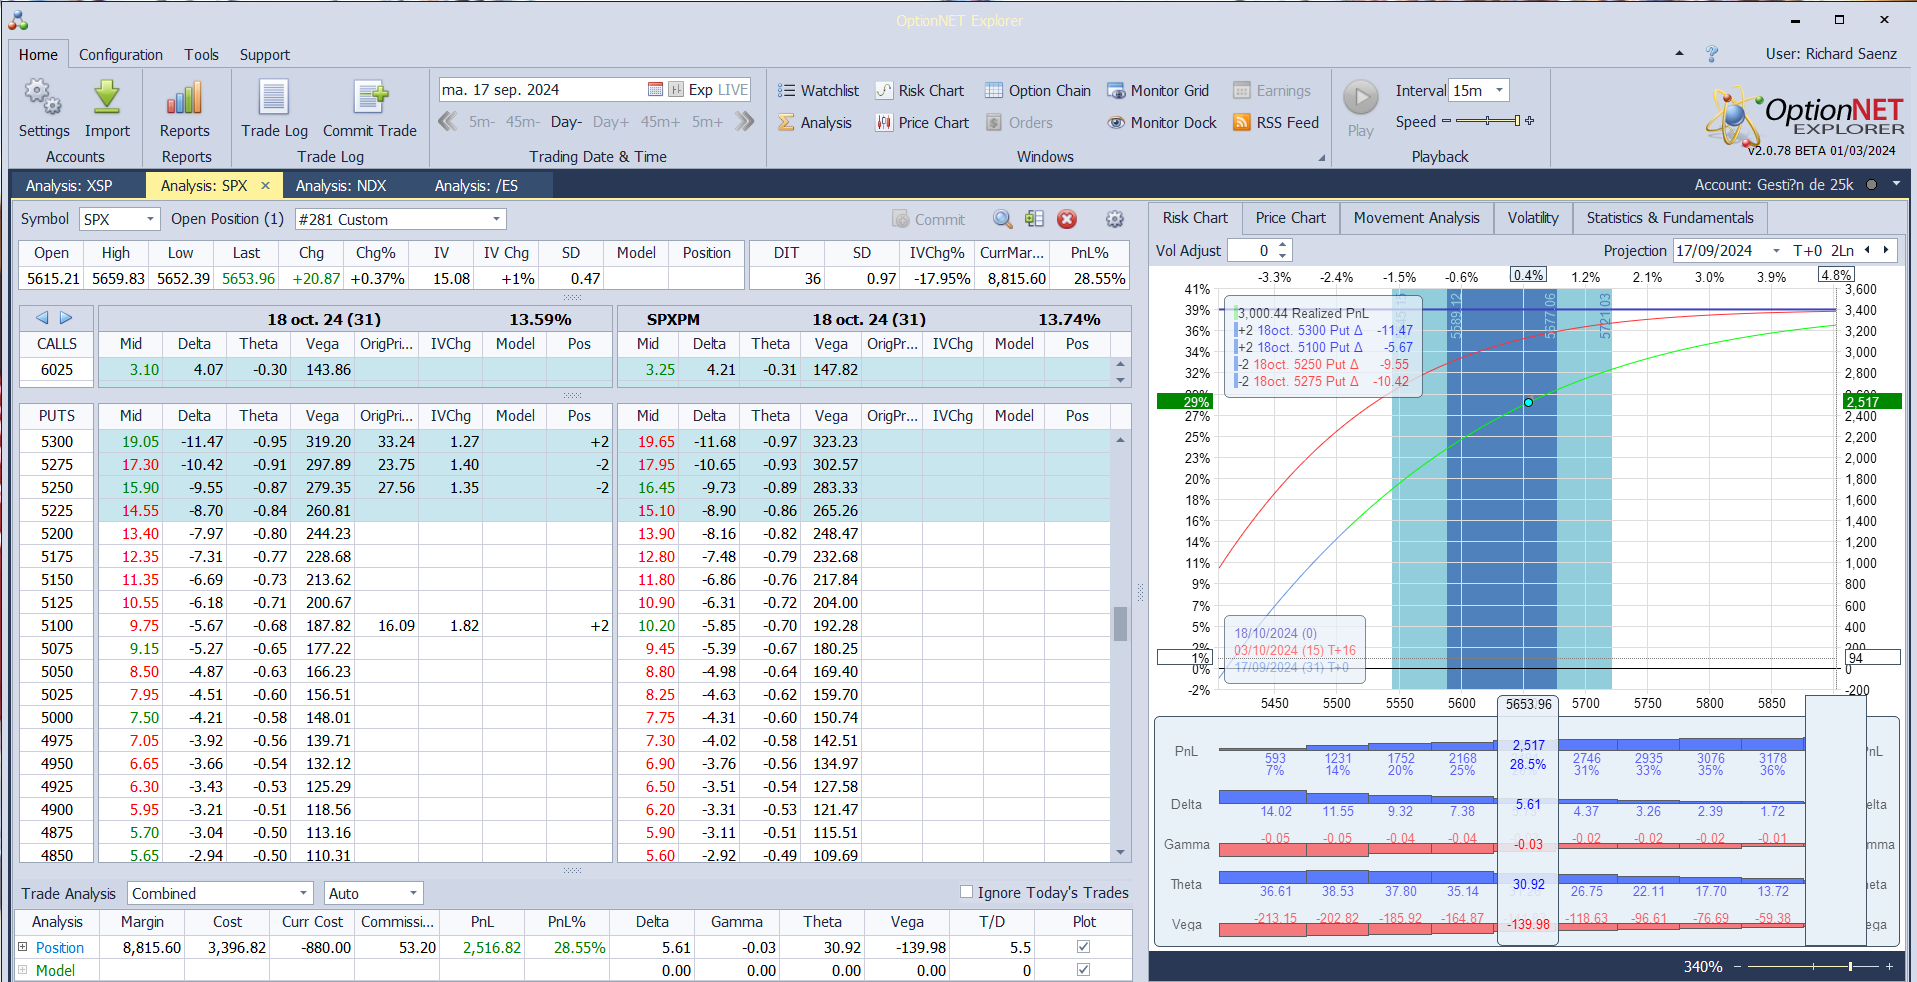
Task: Switch to the Analysis: NDX tab
Action: click(341, 185)
